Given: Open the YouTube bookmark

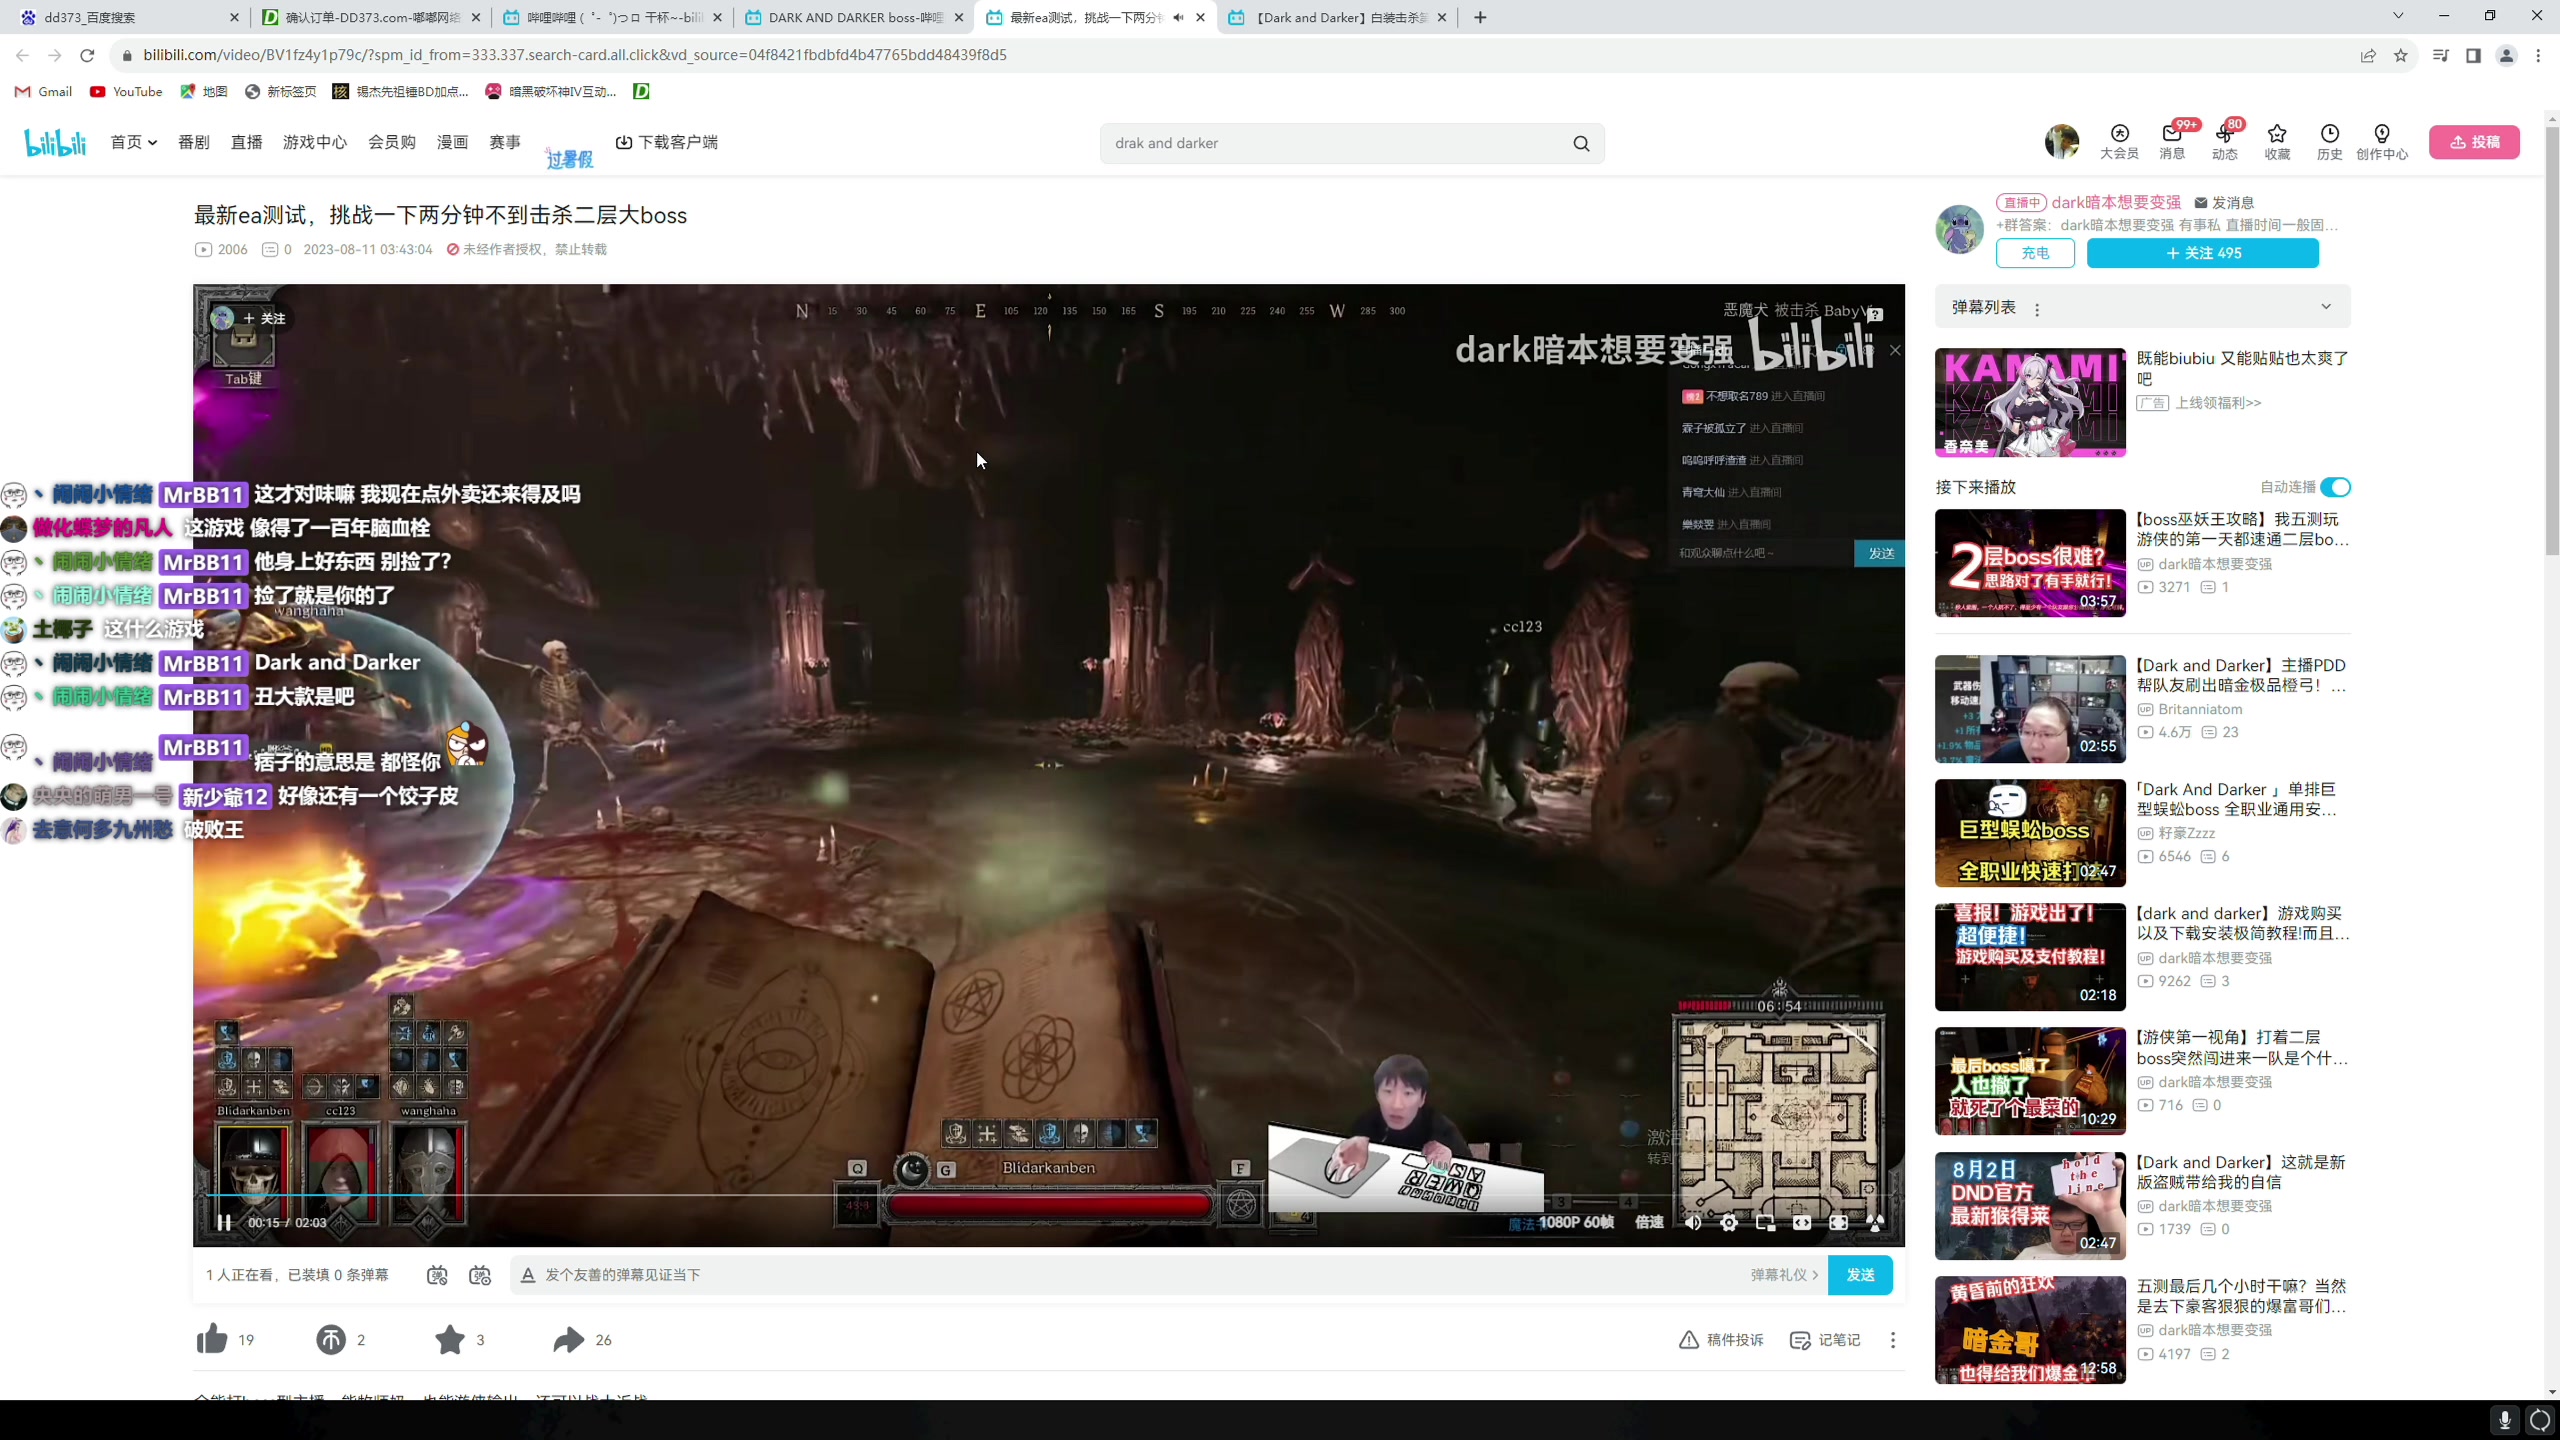Looking at the screenshot, I should pyautogui.click(x=126, y=91).
